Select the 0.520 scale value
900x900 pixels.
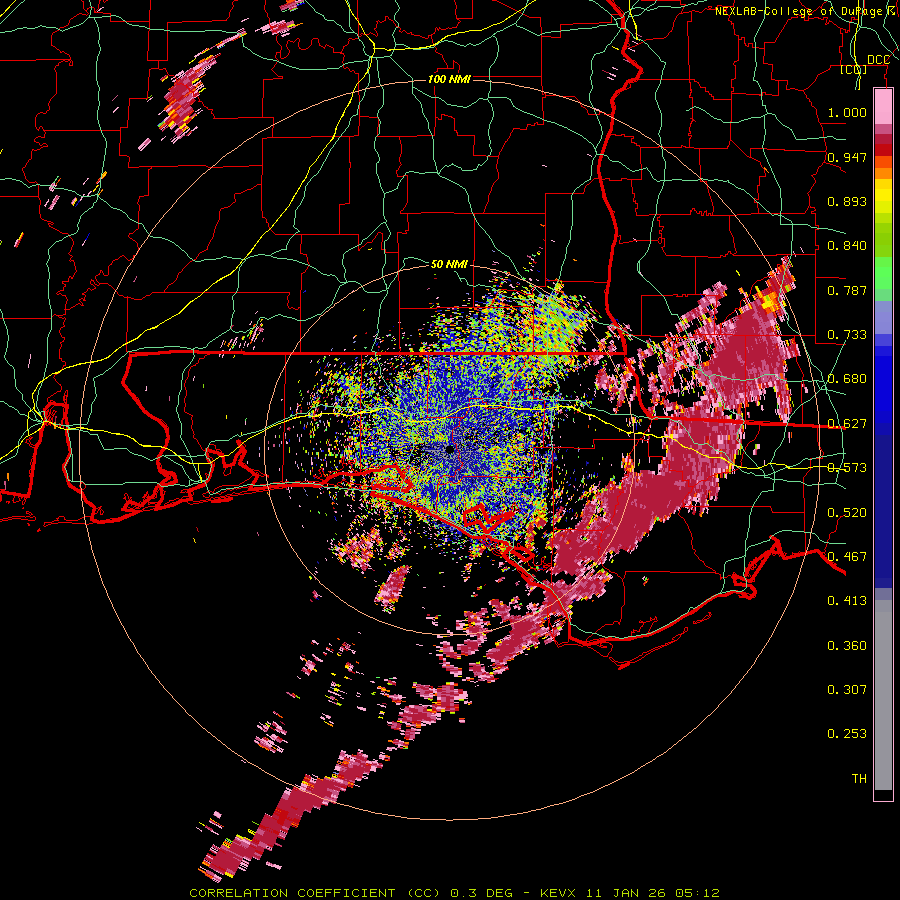click(x=847, y=513)
